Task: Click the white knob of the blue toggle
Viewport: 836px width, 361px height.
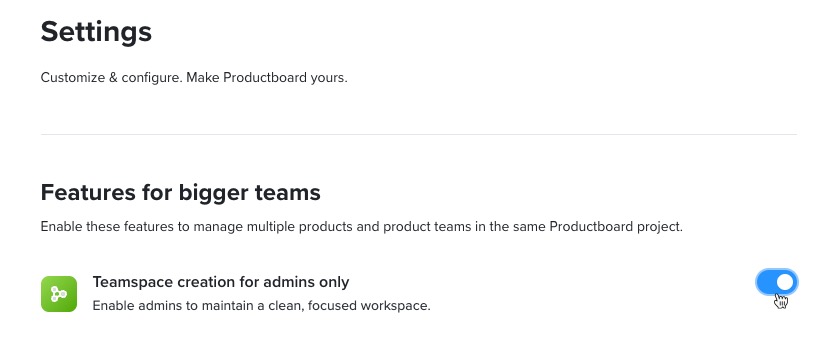Action: pos(785,282)
